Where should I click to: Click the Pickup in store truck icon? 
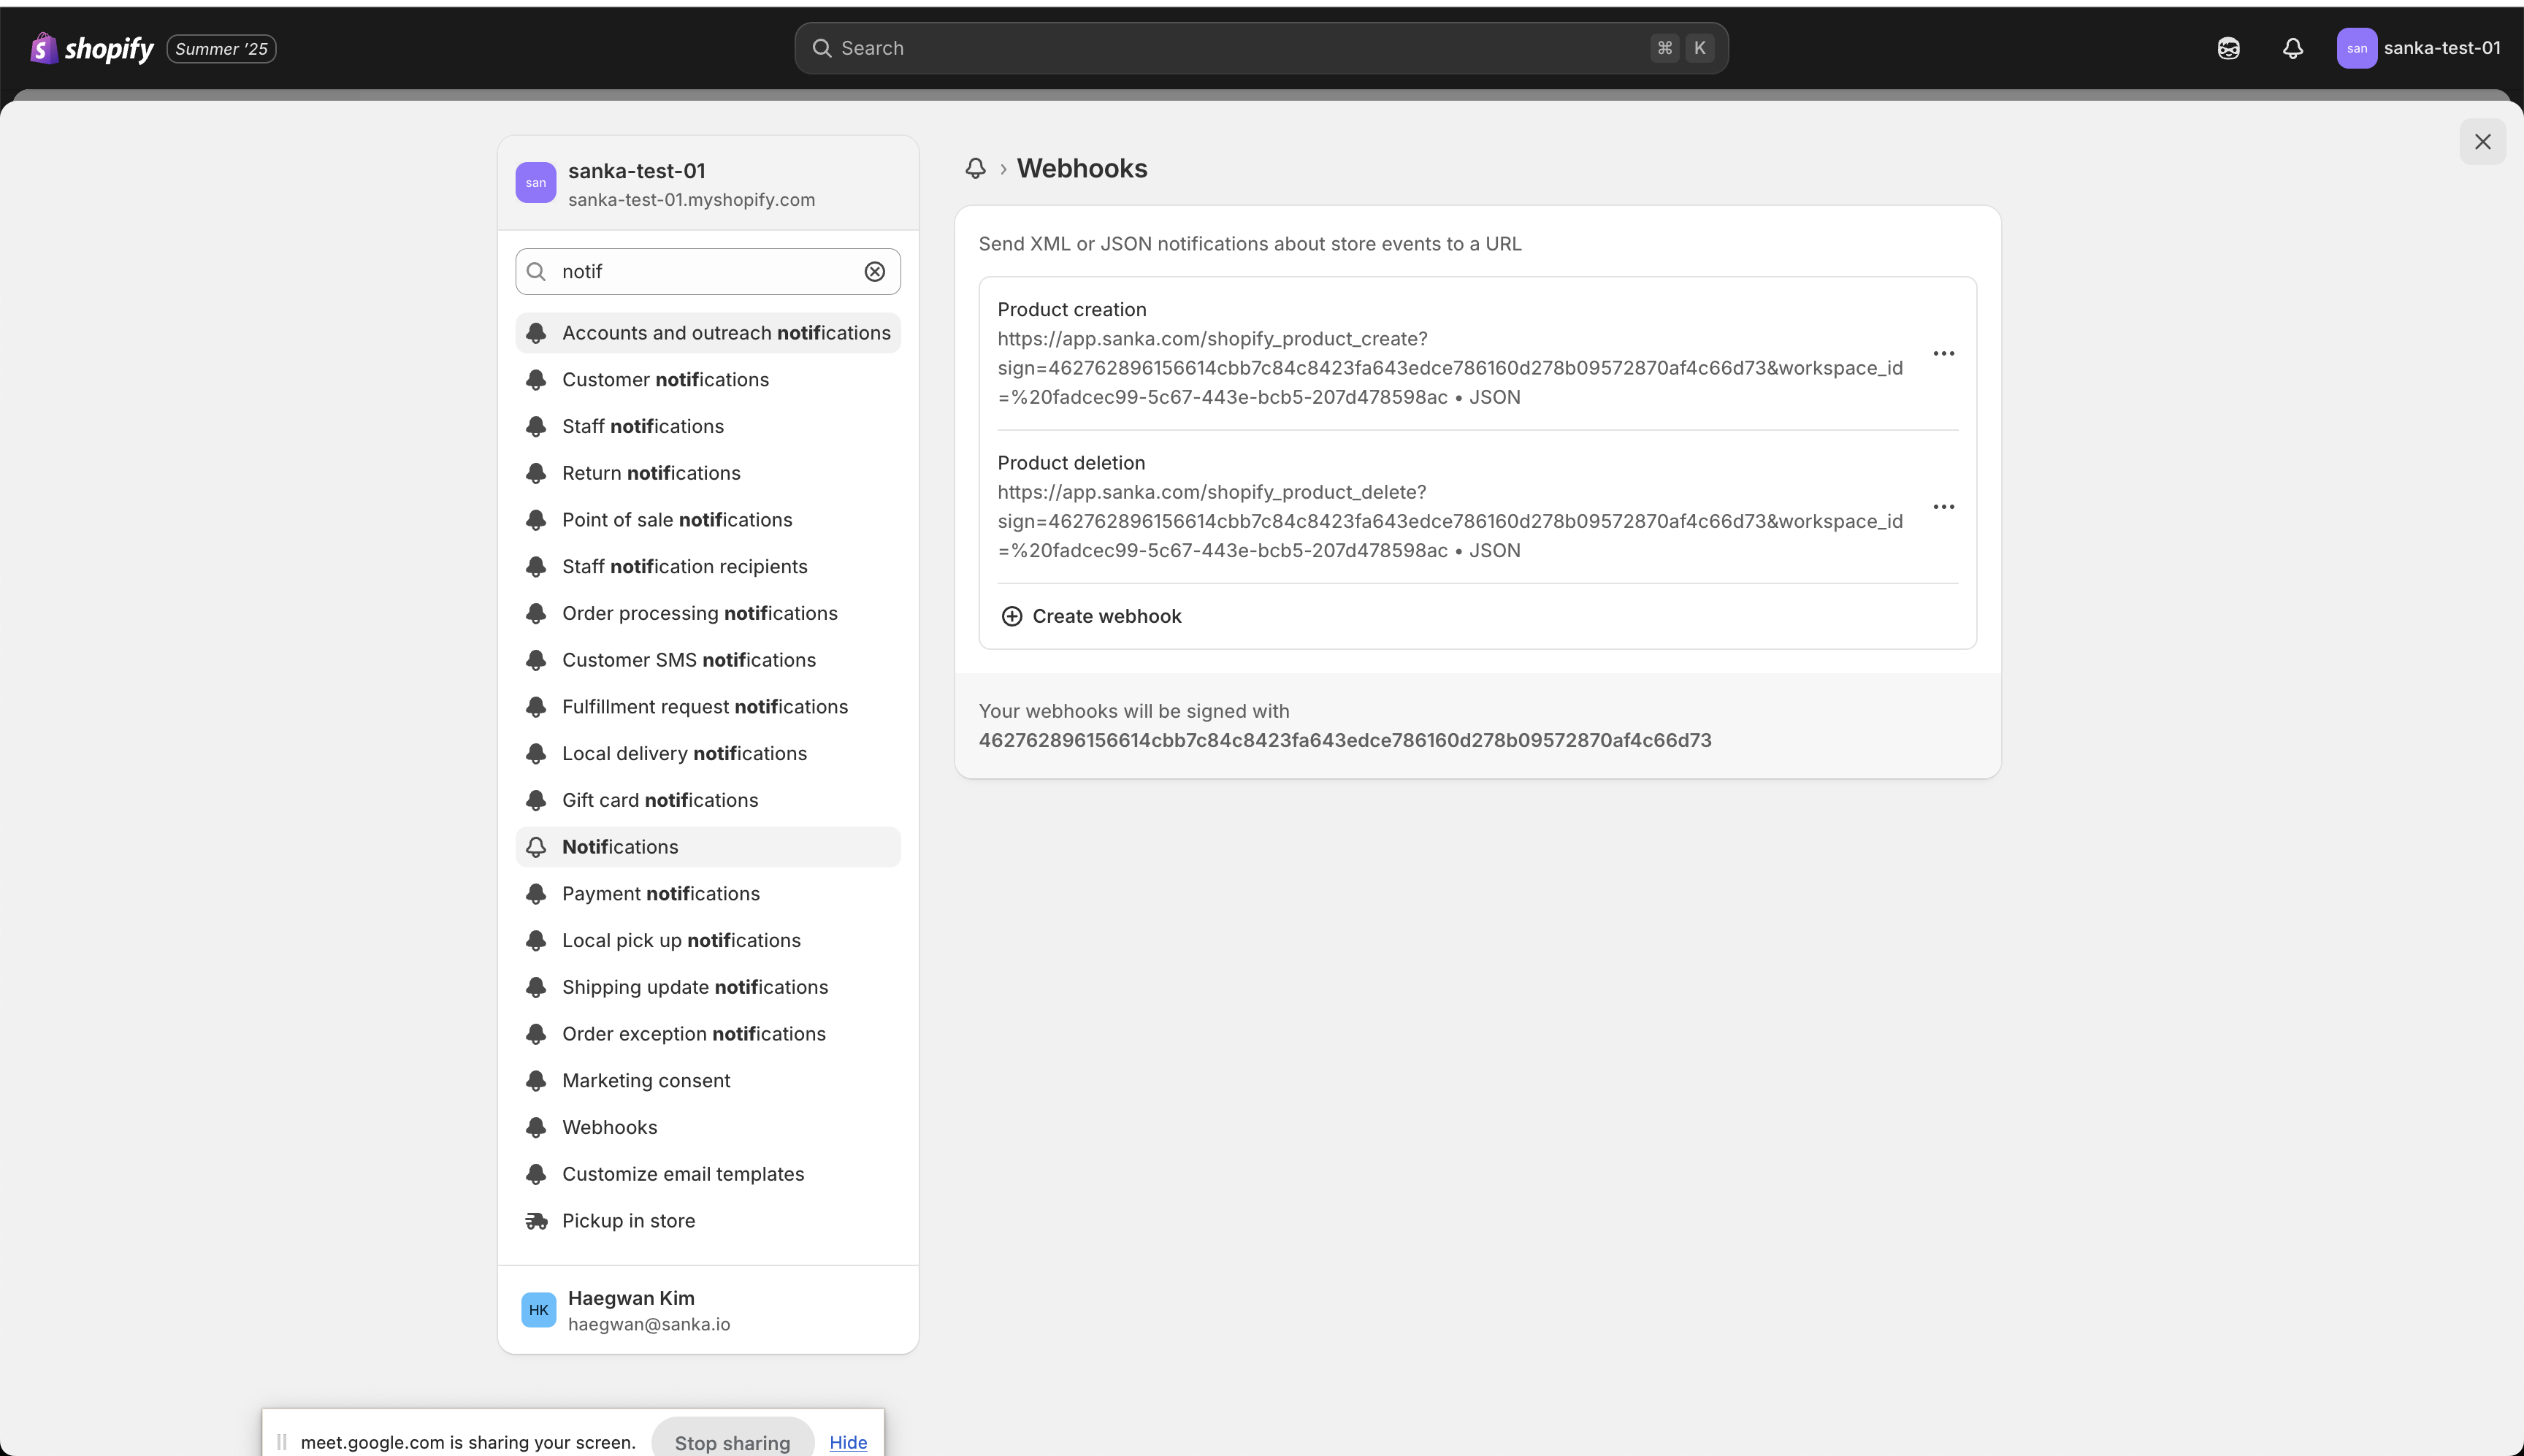537,1221
